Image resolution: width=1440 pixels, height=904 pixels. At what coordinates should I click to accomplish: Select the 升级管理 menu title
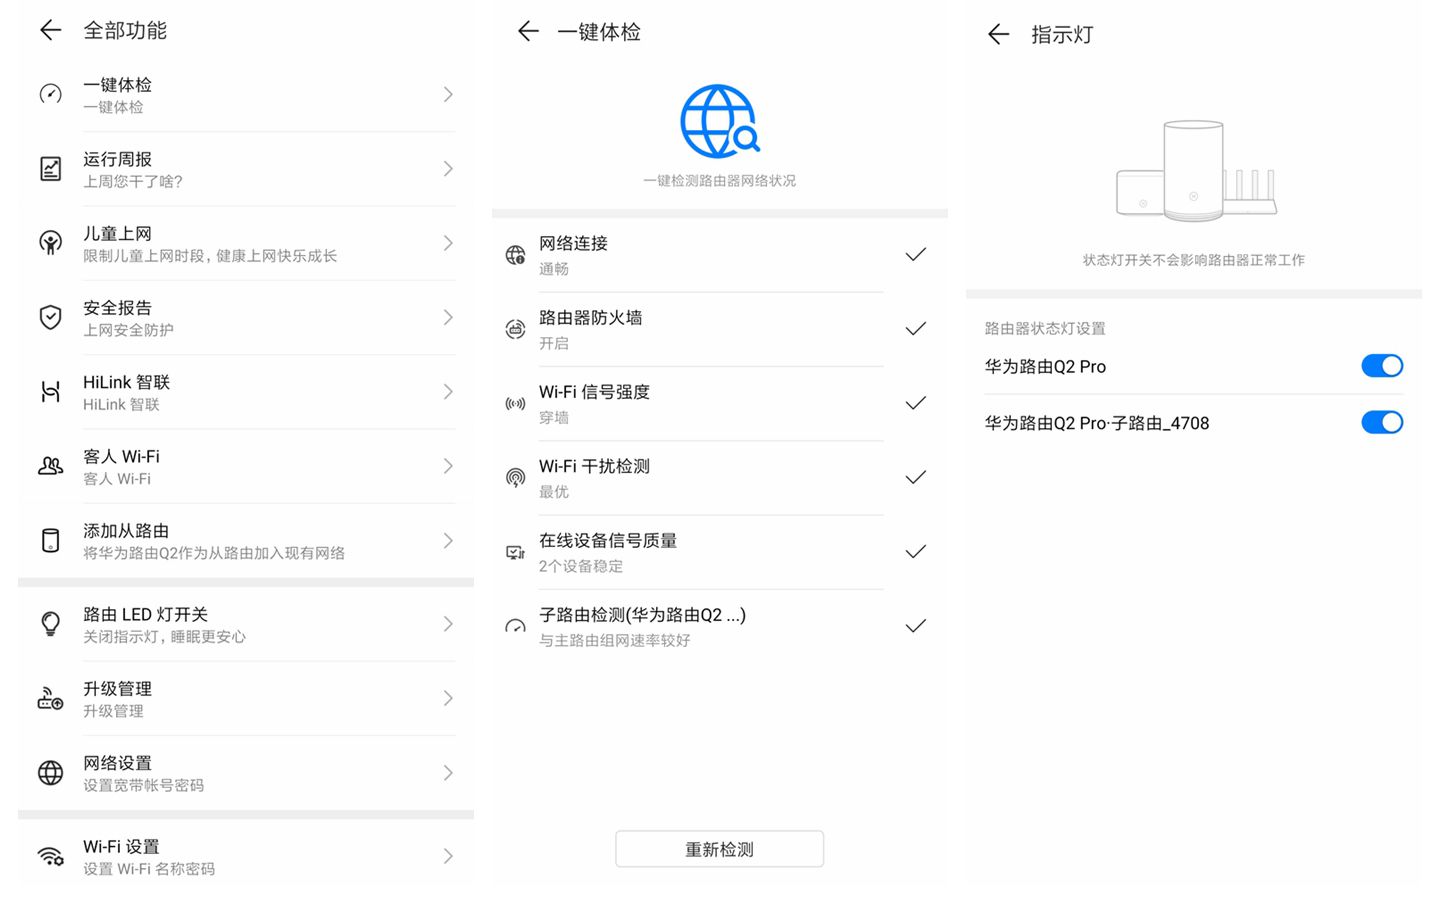click(117, 689)
